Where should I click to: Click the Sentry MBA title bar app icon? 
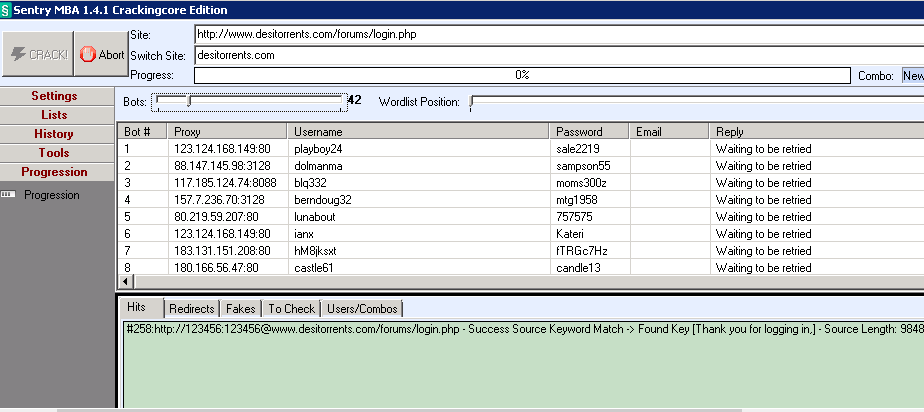coord(6,10)
